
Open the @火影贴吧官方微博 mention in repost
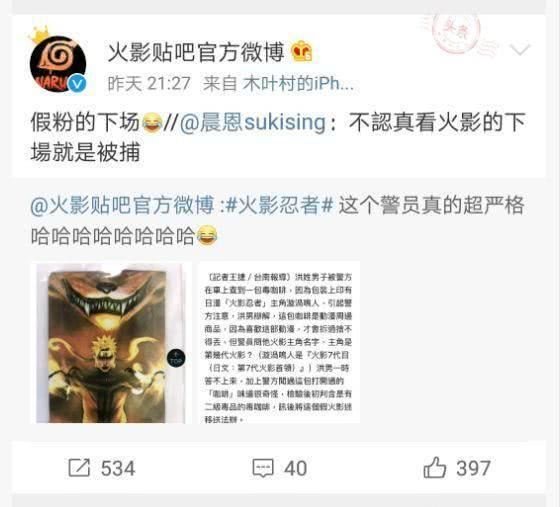tap(122, 206)
